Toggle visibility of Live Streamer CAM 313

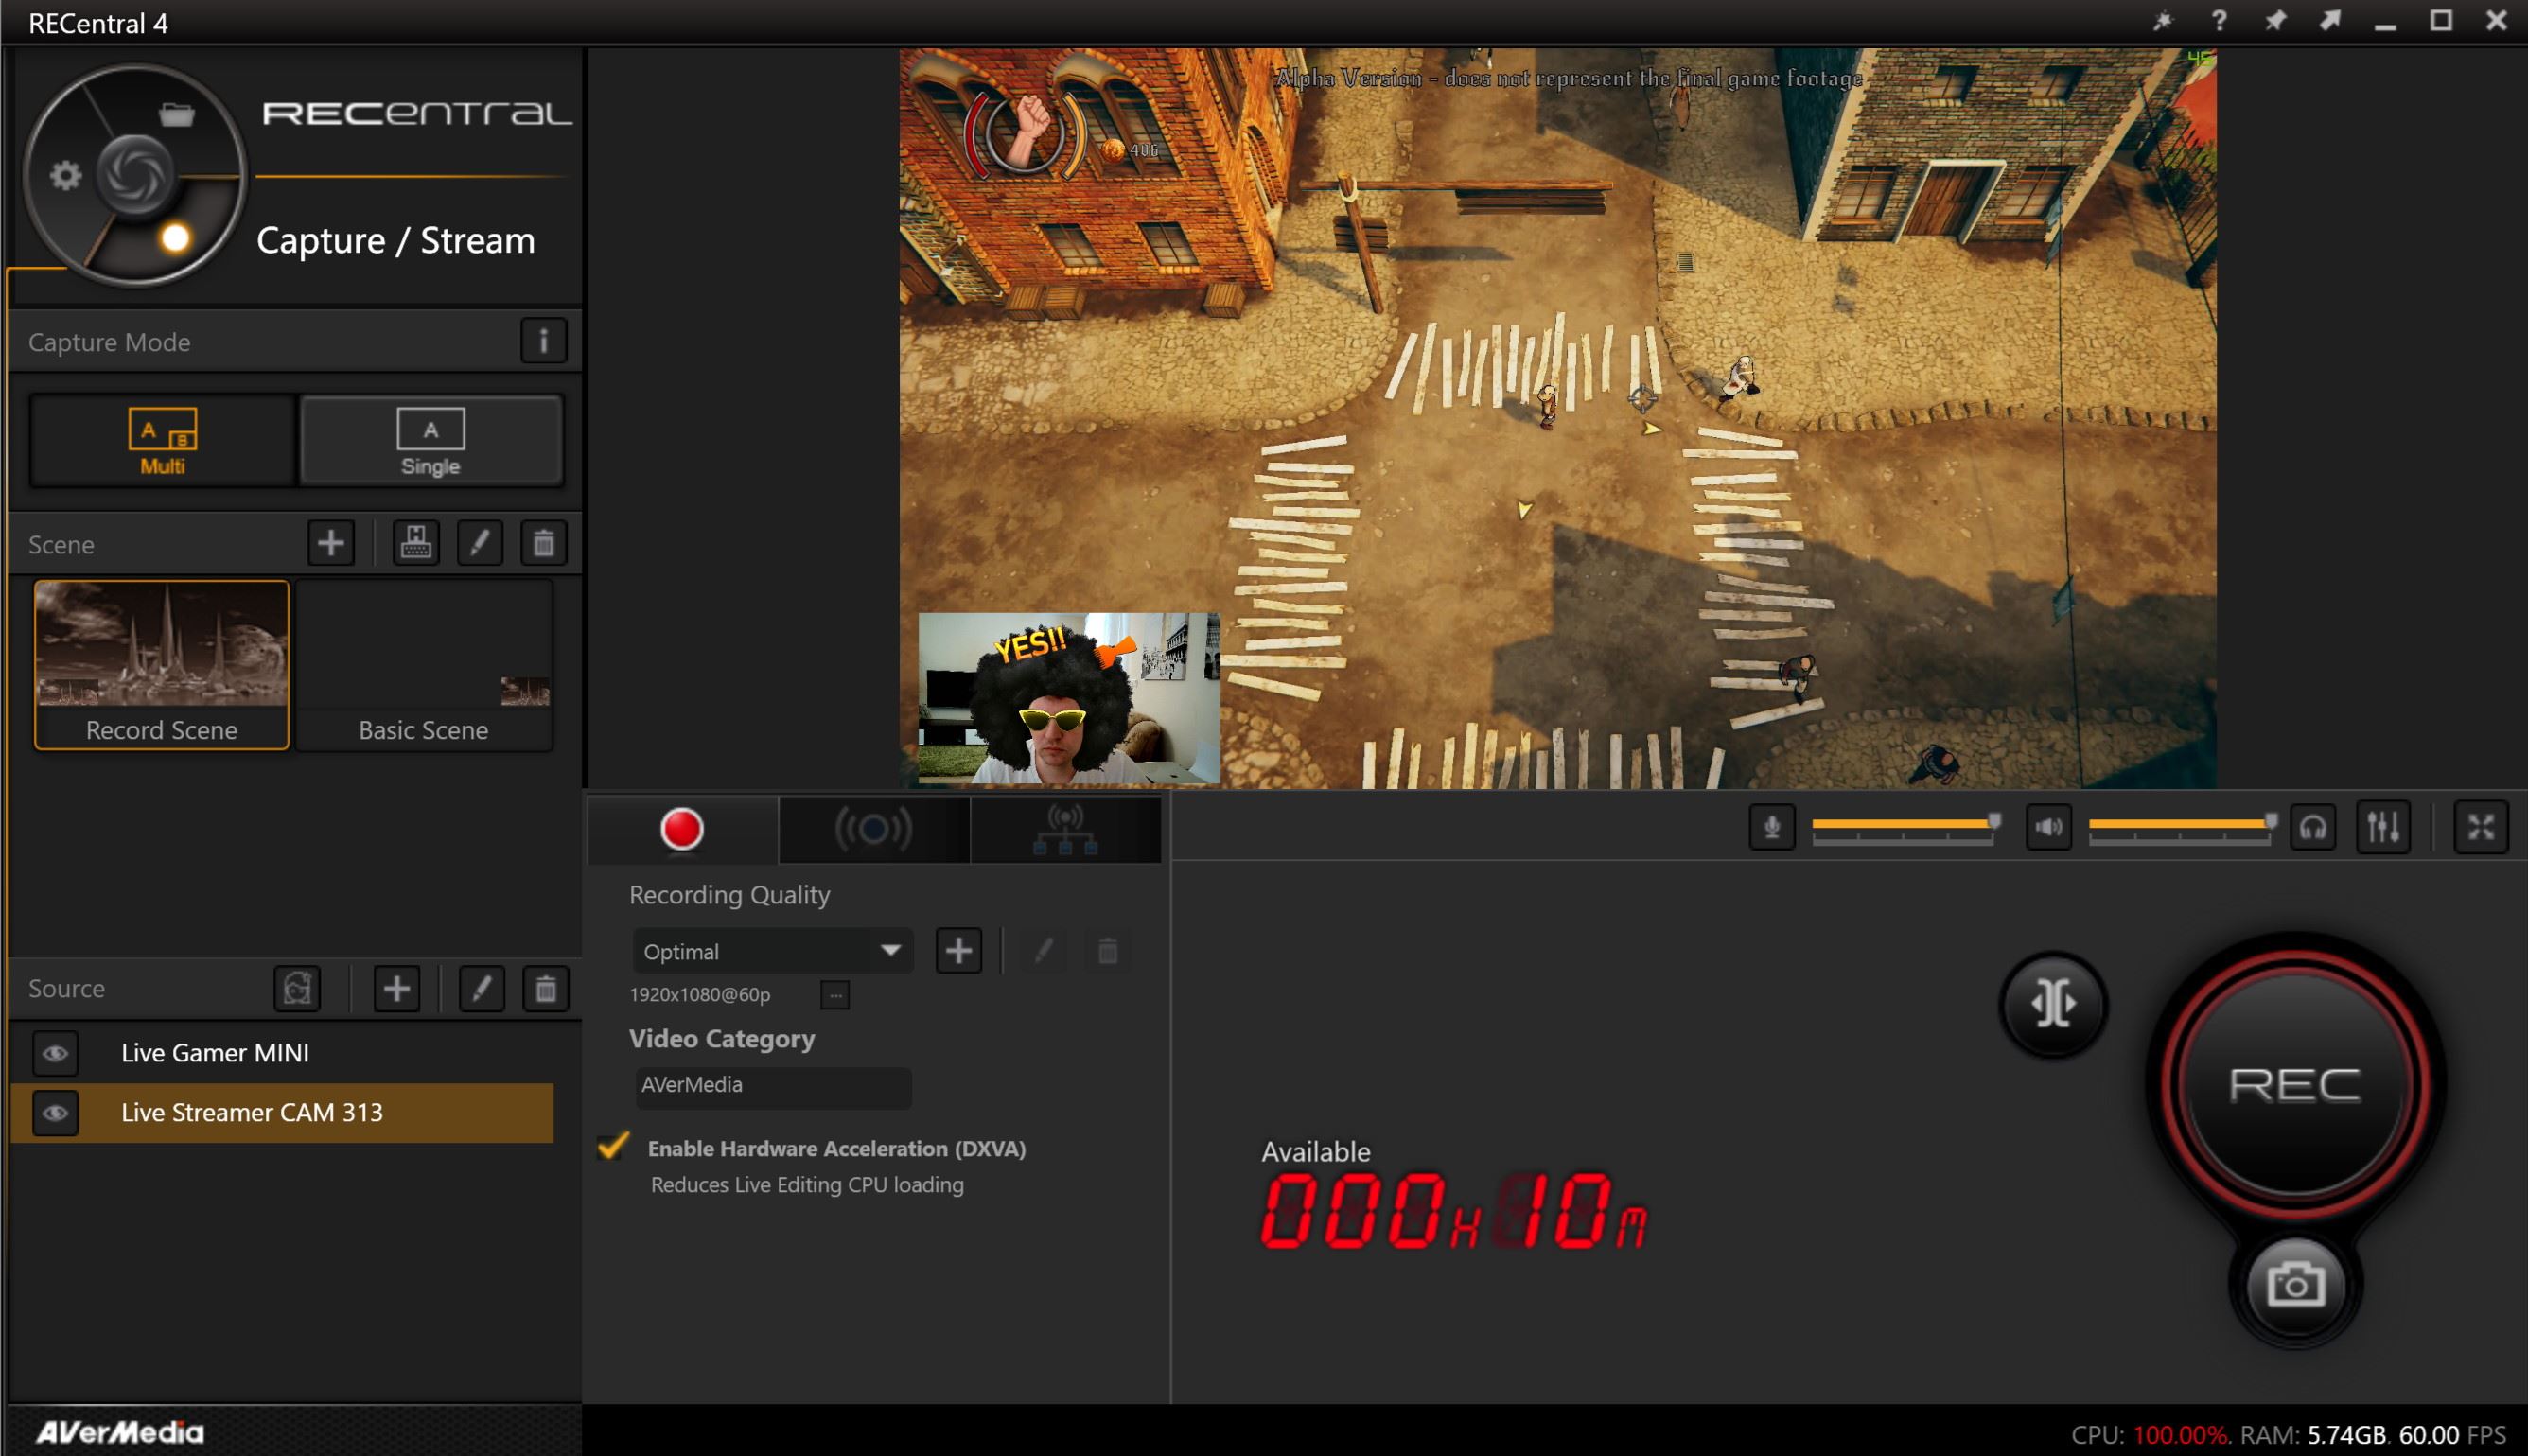(x=55, y=1112)
